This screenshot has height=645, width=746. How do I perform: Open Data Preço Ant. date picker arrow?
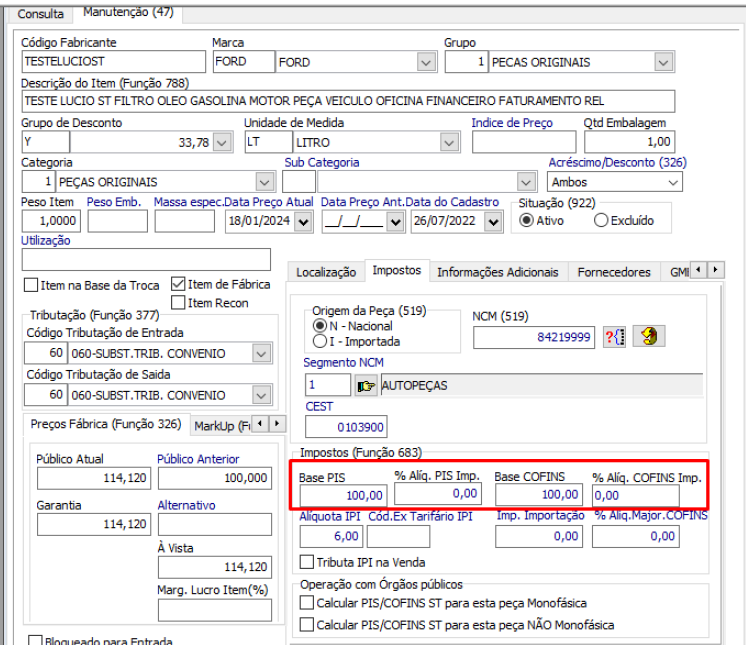pyautogui.click(x=395, y=222)
